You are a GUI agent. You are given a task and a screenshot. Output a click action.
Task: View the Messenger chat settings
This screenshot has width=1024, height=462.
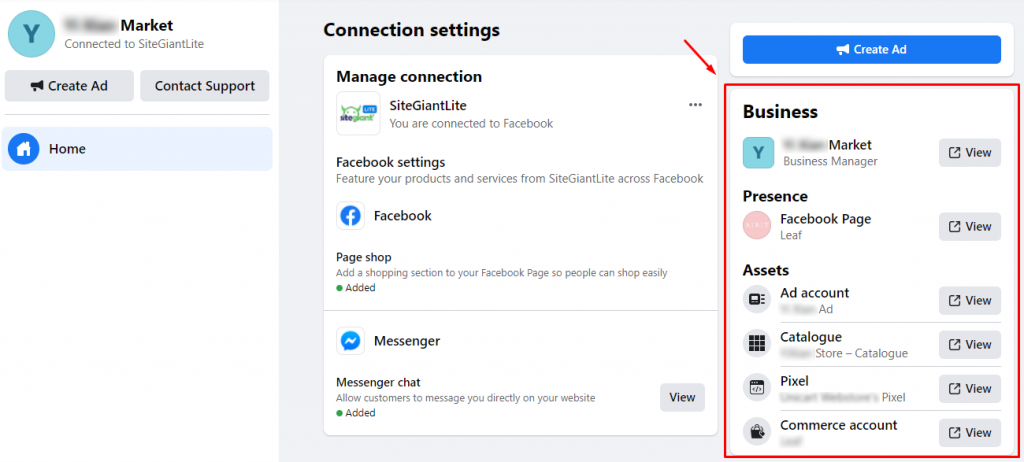click(682, 397)
